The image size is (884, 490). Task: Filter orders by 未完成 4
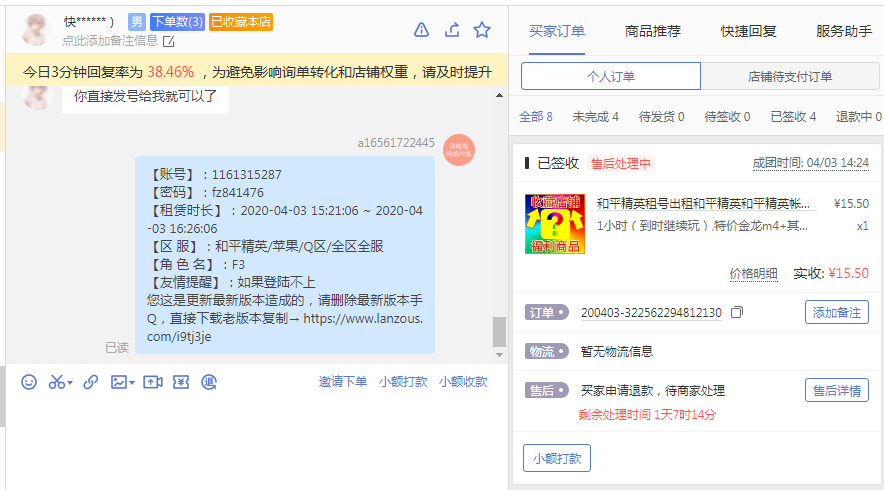tap(595, 117)
